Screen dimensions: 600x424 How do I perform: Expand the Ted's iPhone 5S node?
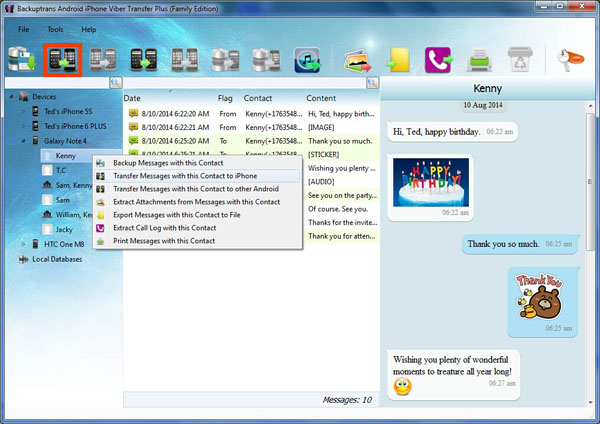[x=23, y=112]
